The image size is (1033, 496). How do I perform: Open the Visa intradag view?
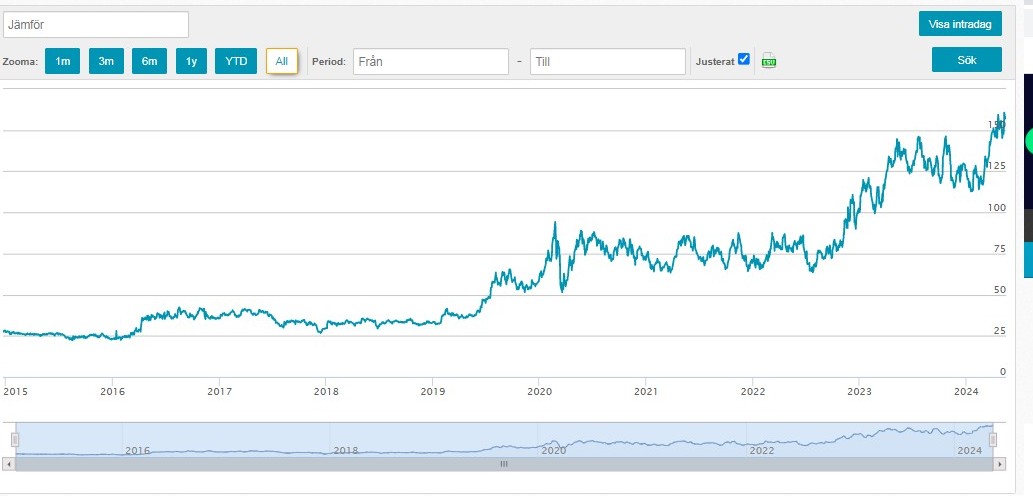[x=960, y=24]
